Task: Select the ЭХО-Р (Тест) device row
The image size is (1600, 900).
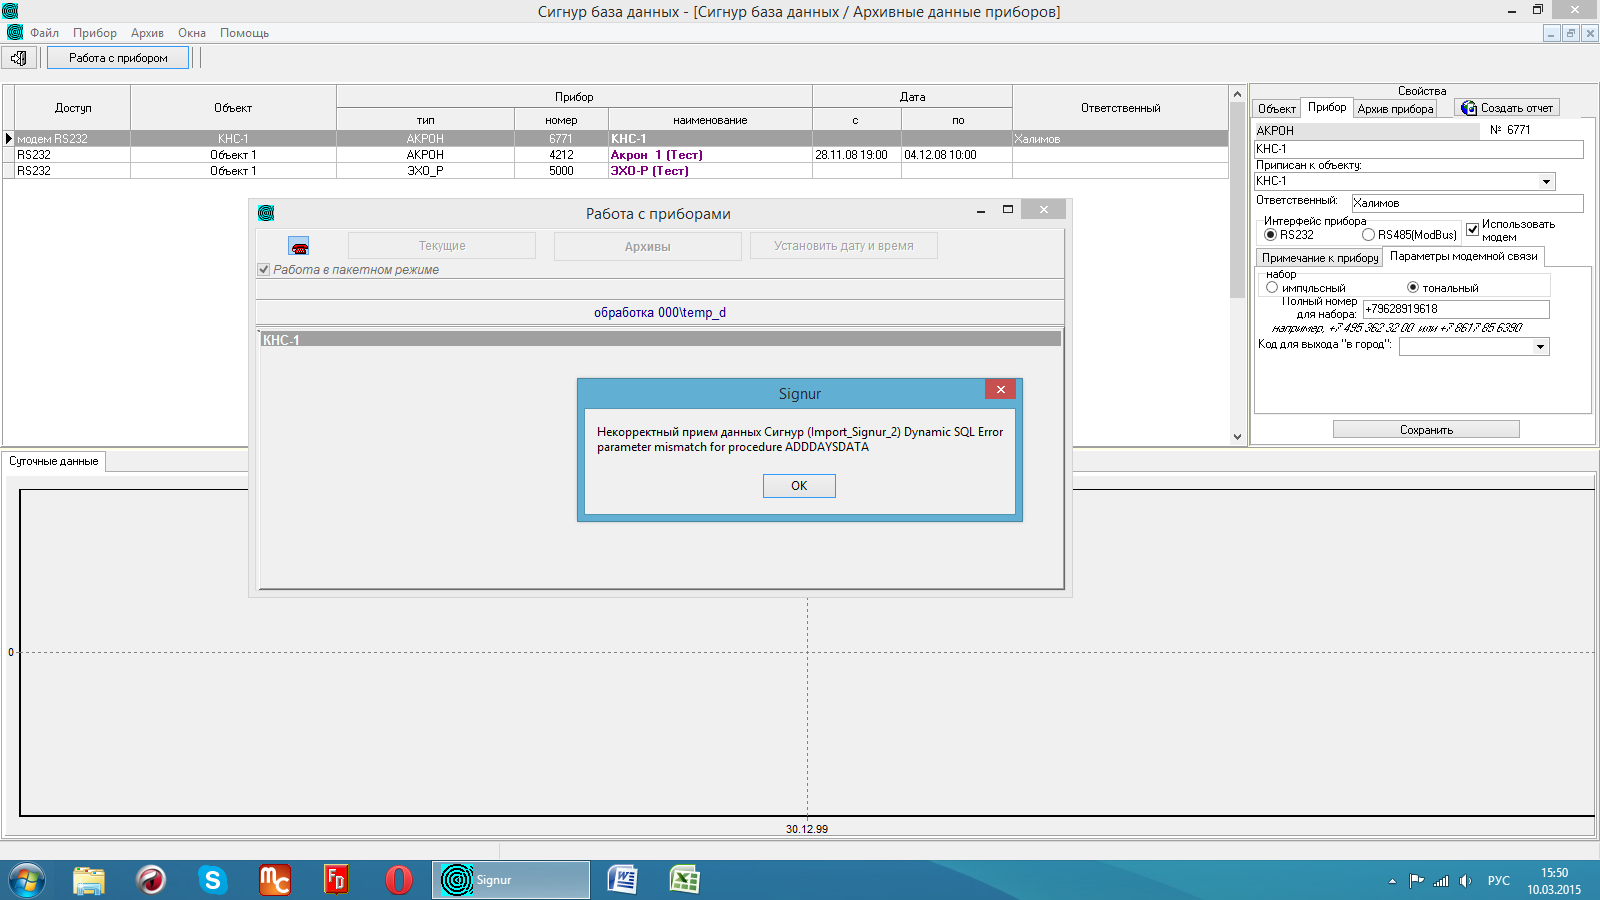Action: point(650,171)
